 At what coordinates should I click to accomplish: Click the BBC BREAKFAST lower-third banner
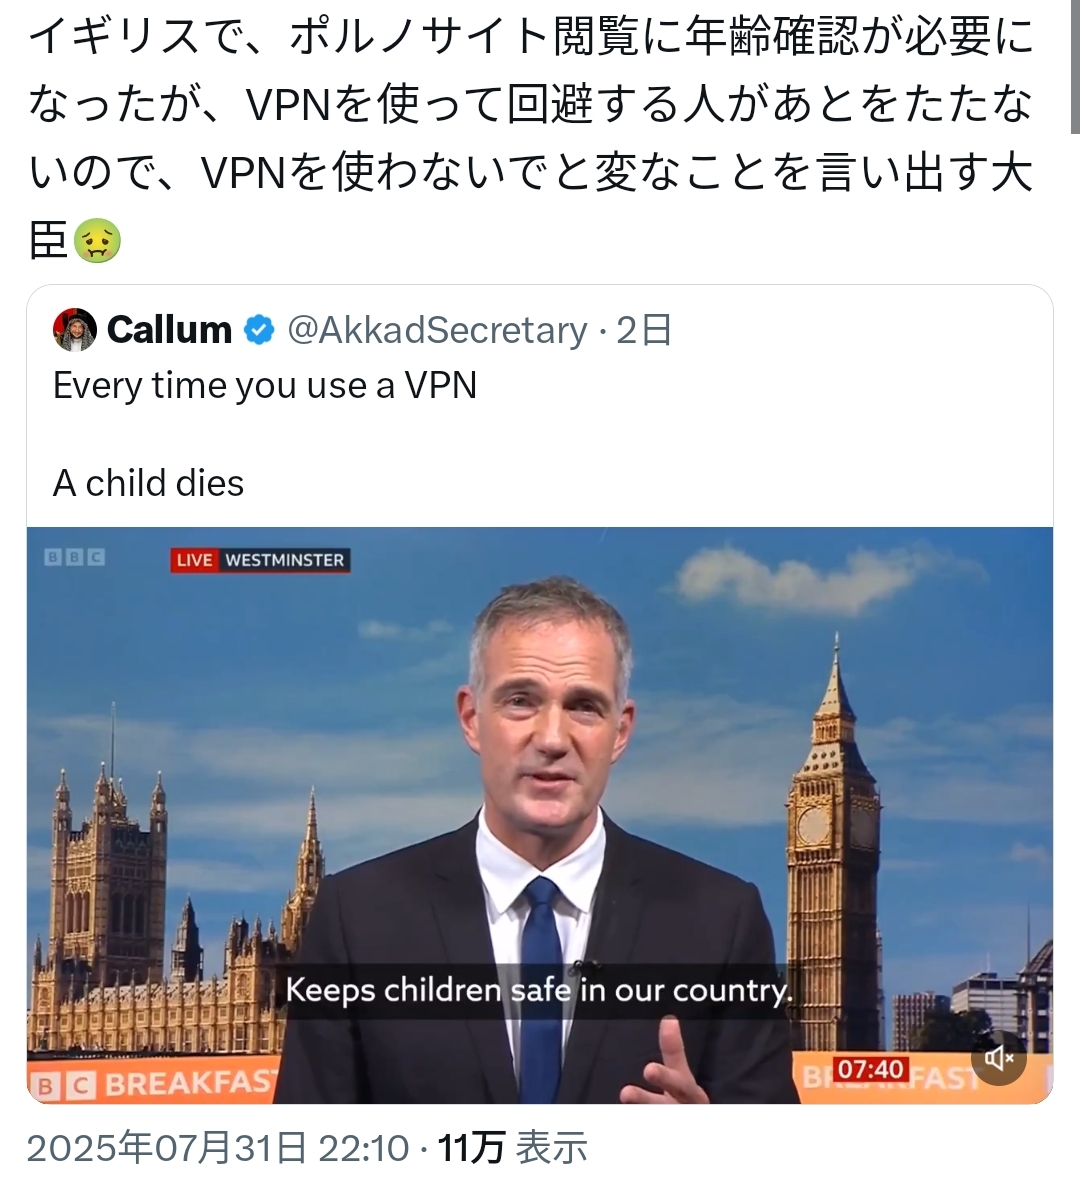153,1083
